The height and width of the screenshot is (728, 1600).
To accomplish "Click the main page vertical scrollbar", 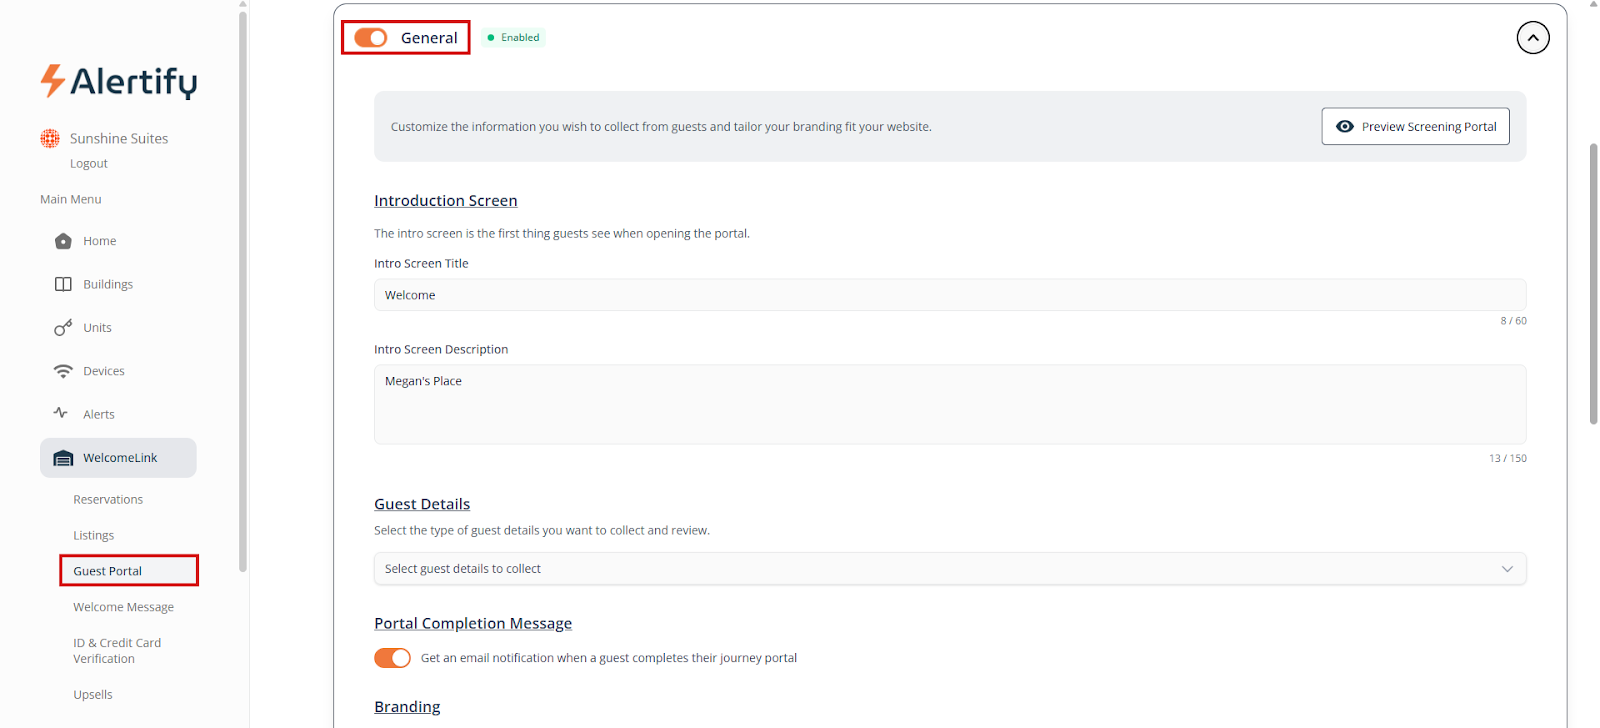I will 1593,284.
